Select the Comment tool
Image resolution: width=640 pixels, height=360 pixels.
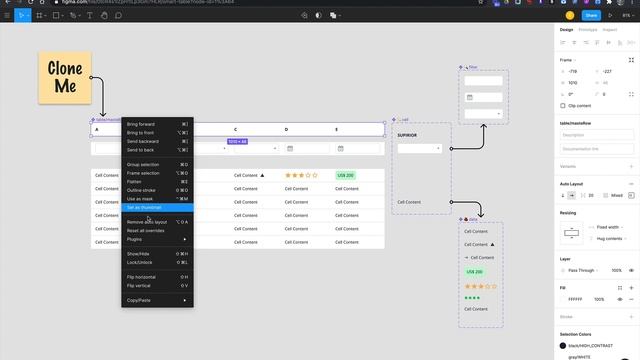(x=118, y=16)
